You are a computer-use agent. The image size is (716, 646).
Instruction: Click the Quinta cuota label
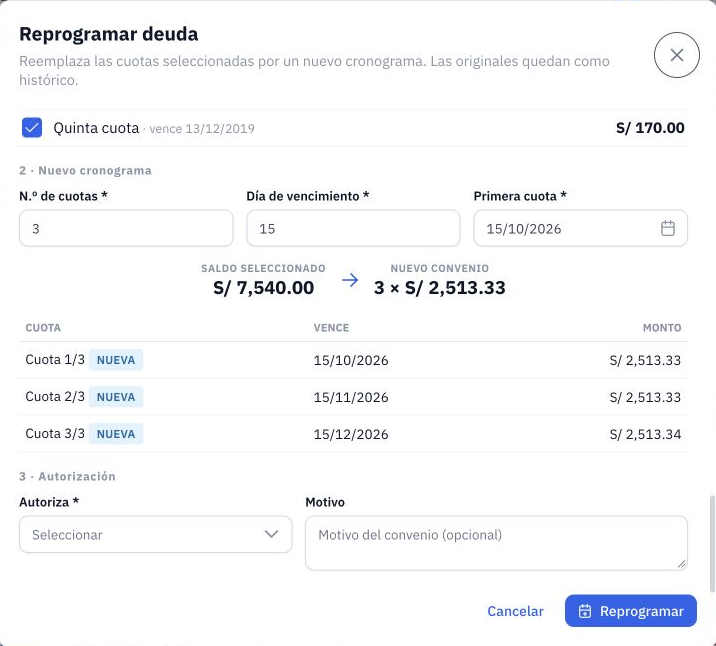tap(96, 128)
